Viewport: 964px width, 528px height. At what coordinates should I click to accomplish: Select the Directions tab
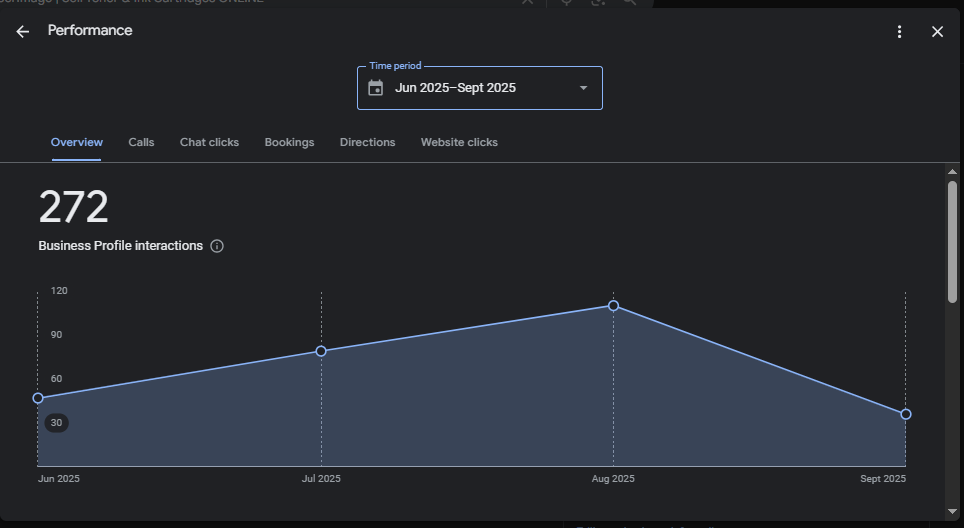click(367, 142)
